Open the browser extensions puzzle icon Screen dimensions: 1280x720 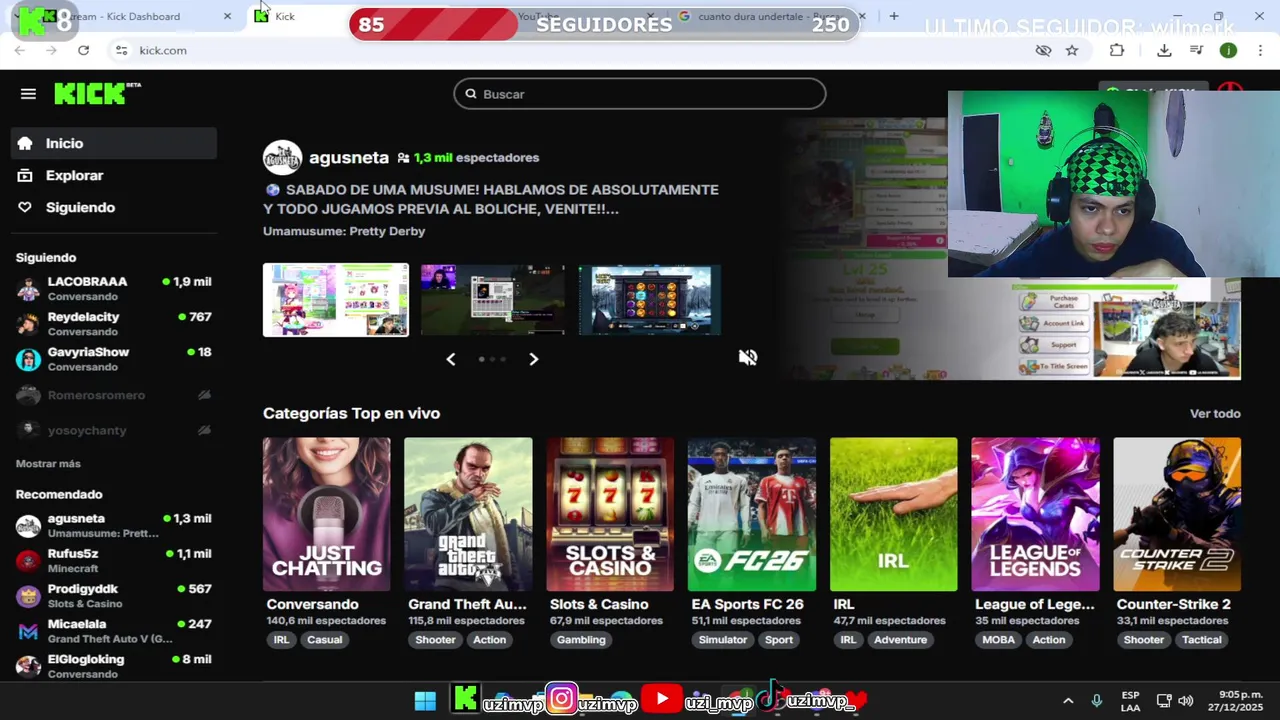click(x=1117, y=50)
